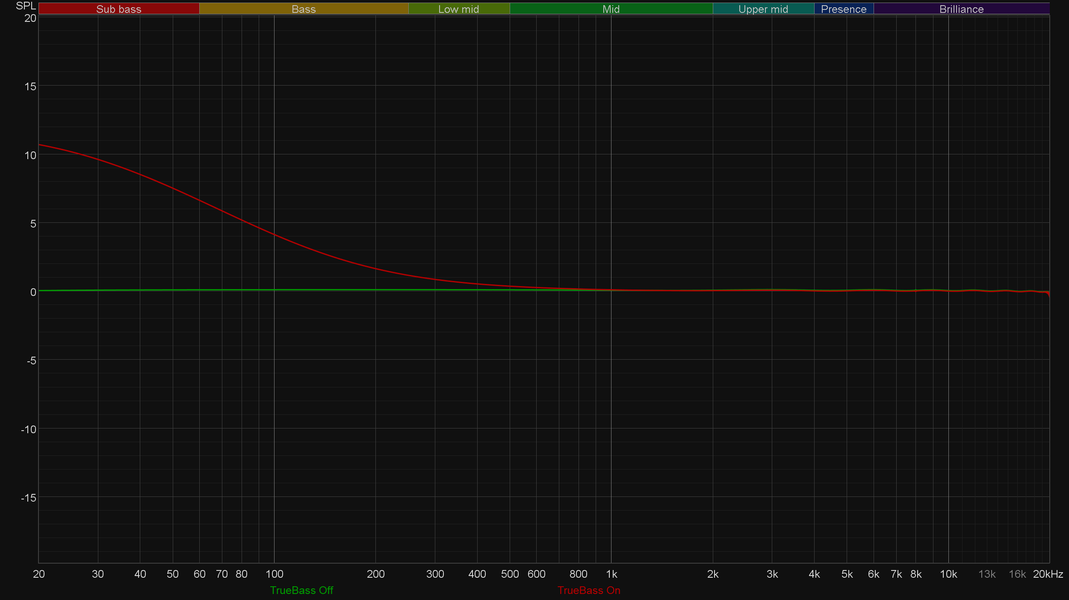Click the SPL axis title
Viewport: 1069px width, 600px height.
tap(25, 6)
